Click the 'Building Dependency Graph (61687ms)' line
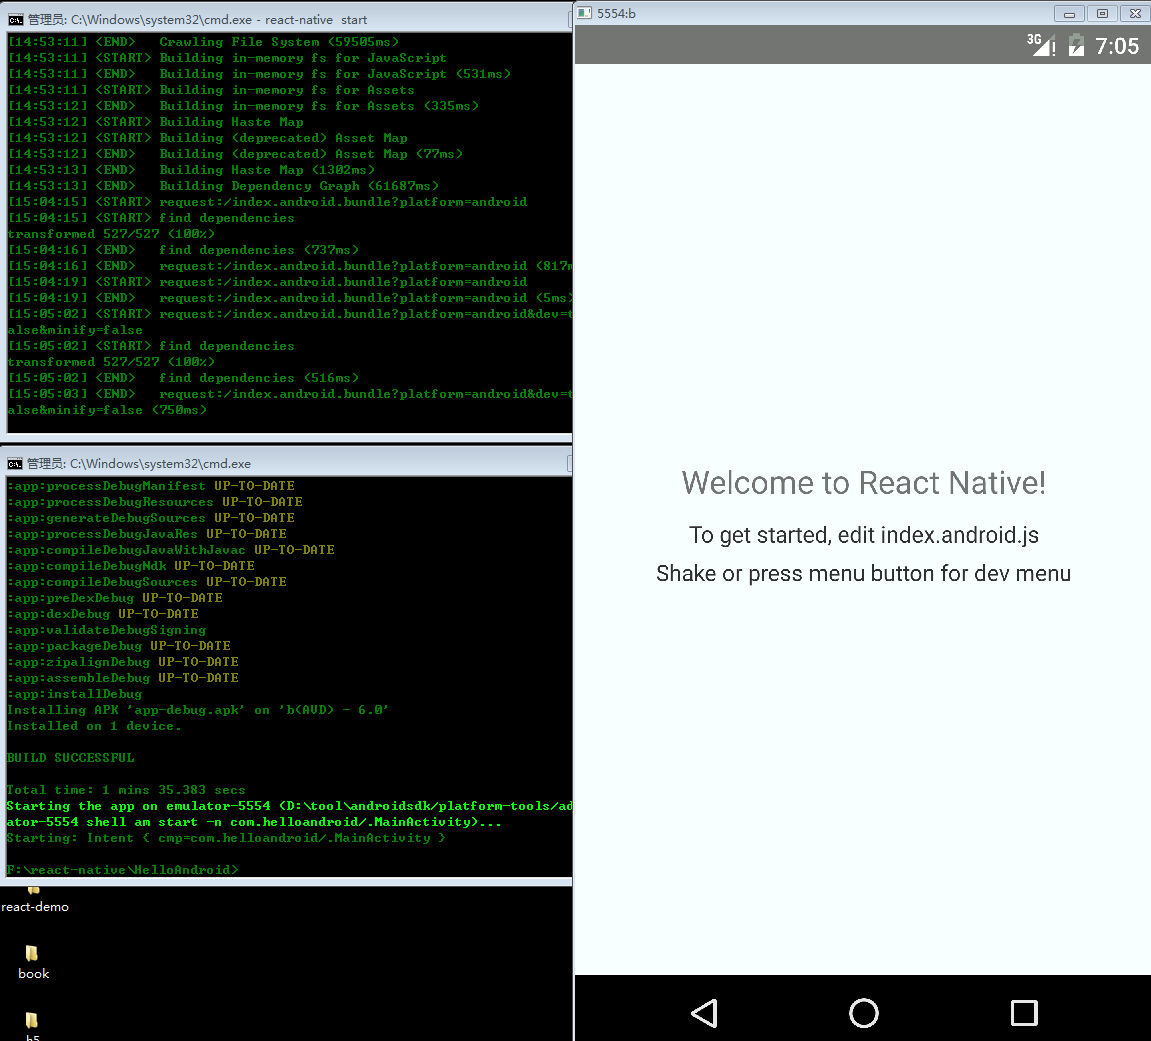 (x=223, y=186)
